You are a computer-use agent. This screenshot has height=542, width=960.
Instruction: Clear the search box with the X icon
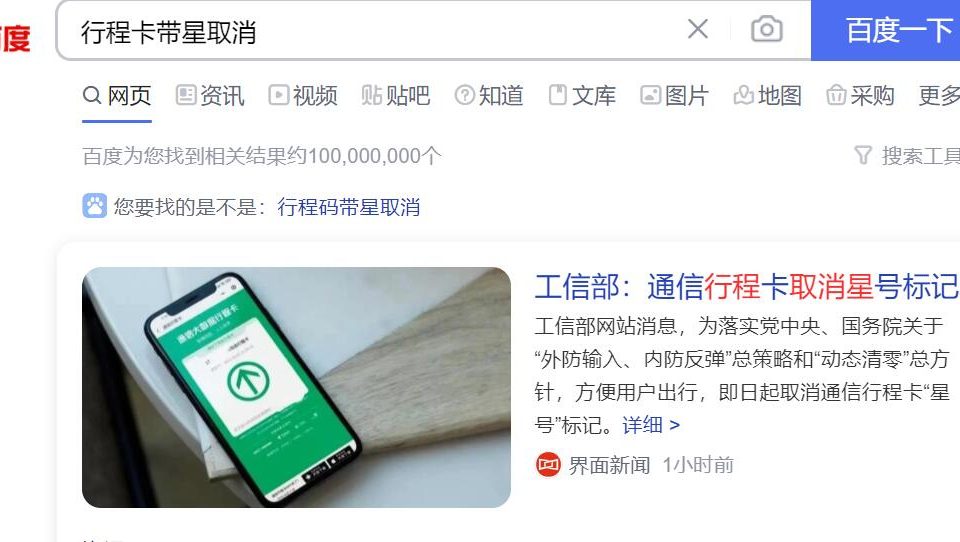point(697,29)
